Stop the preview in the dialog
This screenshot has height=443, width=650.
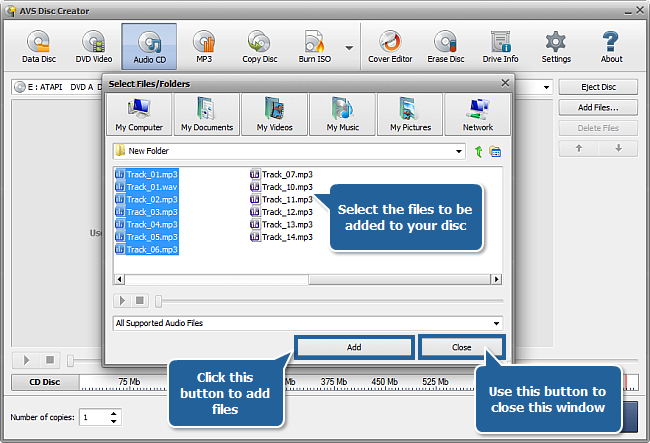click(x=140, y=300)
